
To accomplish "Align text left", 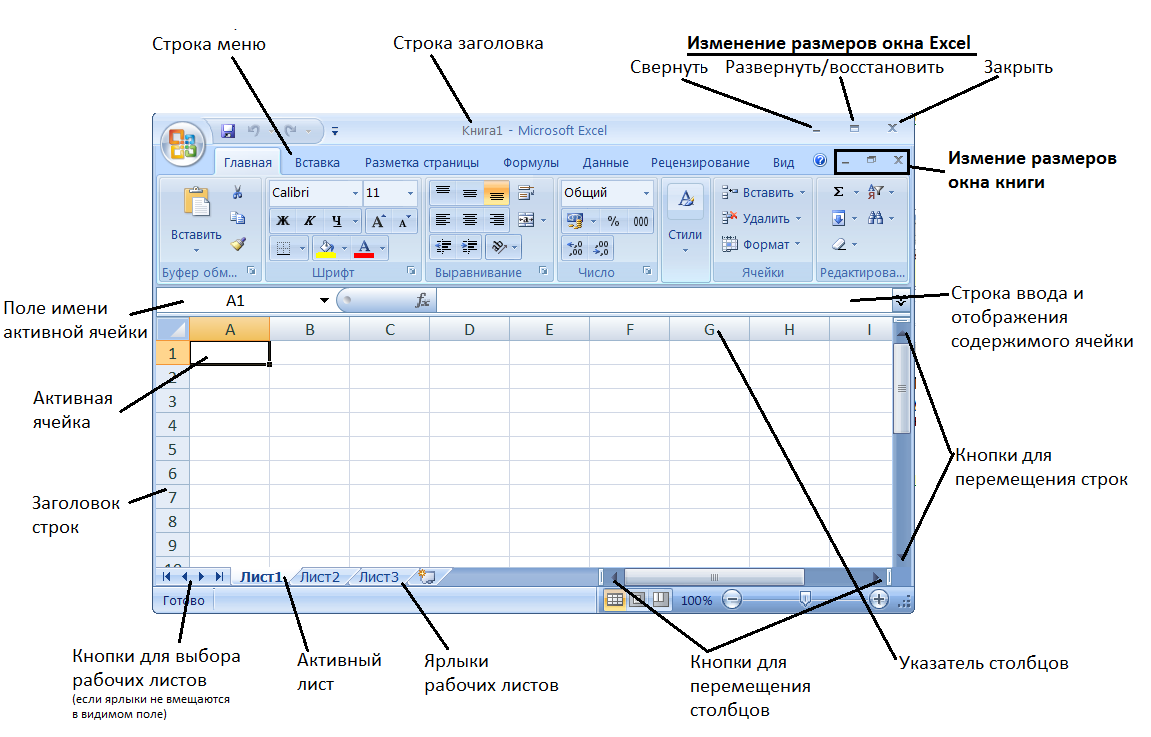I will pos(443,219).
